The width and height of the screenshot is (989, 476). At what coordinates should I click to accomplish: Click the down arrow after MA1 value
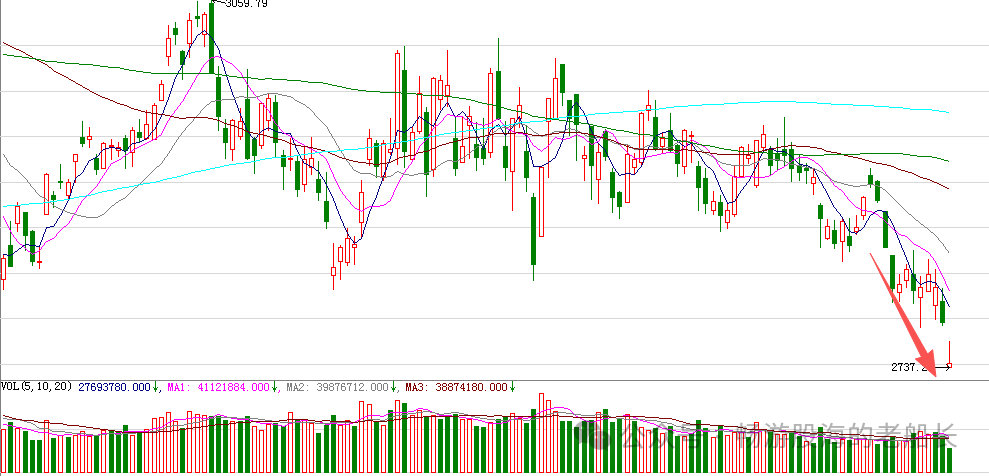pyautogui.click(x=275, y=386)
